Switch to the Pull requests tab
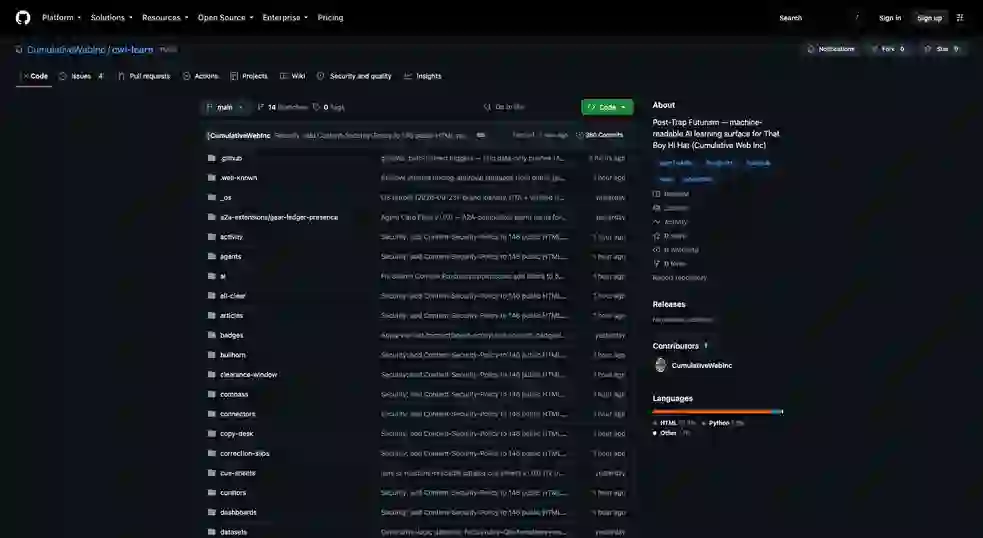 [144, 76]
